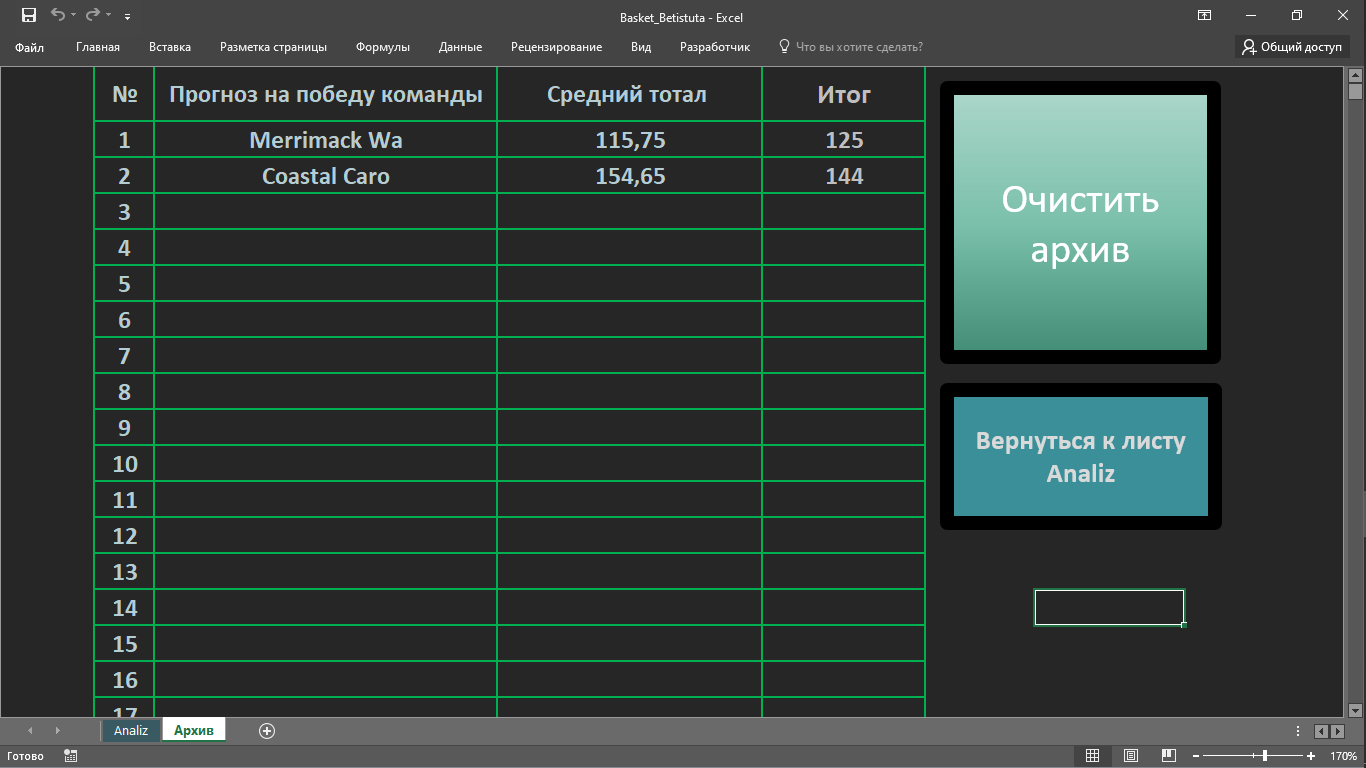Open the Разработчик ribbon tab
Viewport: 1366px width, 768px height.
point(715,47)
